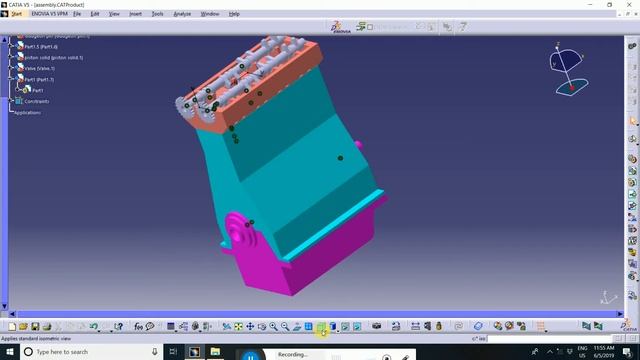Click the Zoom In magnifier
This screenshot has width=640, height=360.
tap(273, 327)
